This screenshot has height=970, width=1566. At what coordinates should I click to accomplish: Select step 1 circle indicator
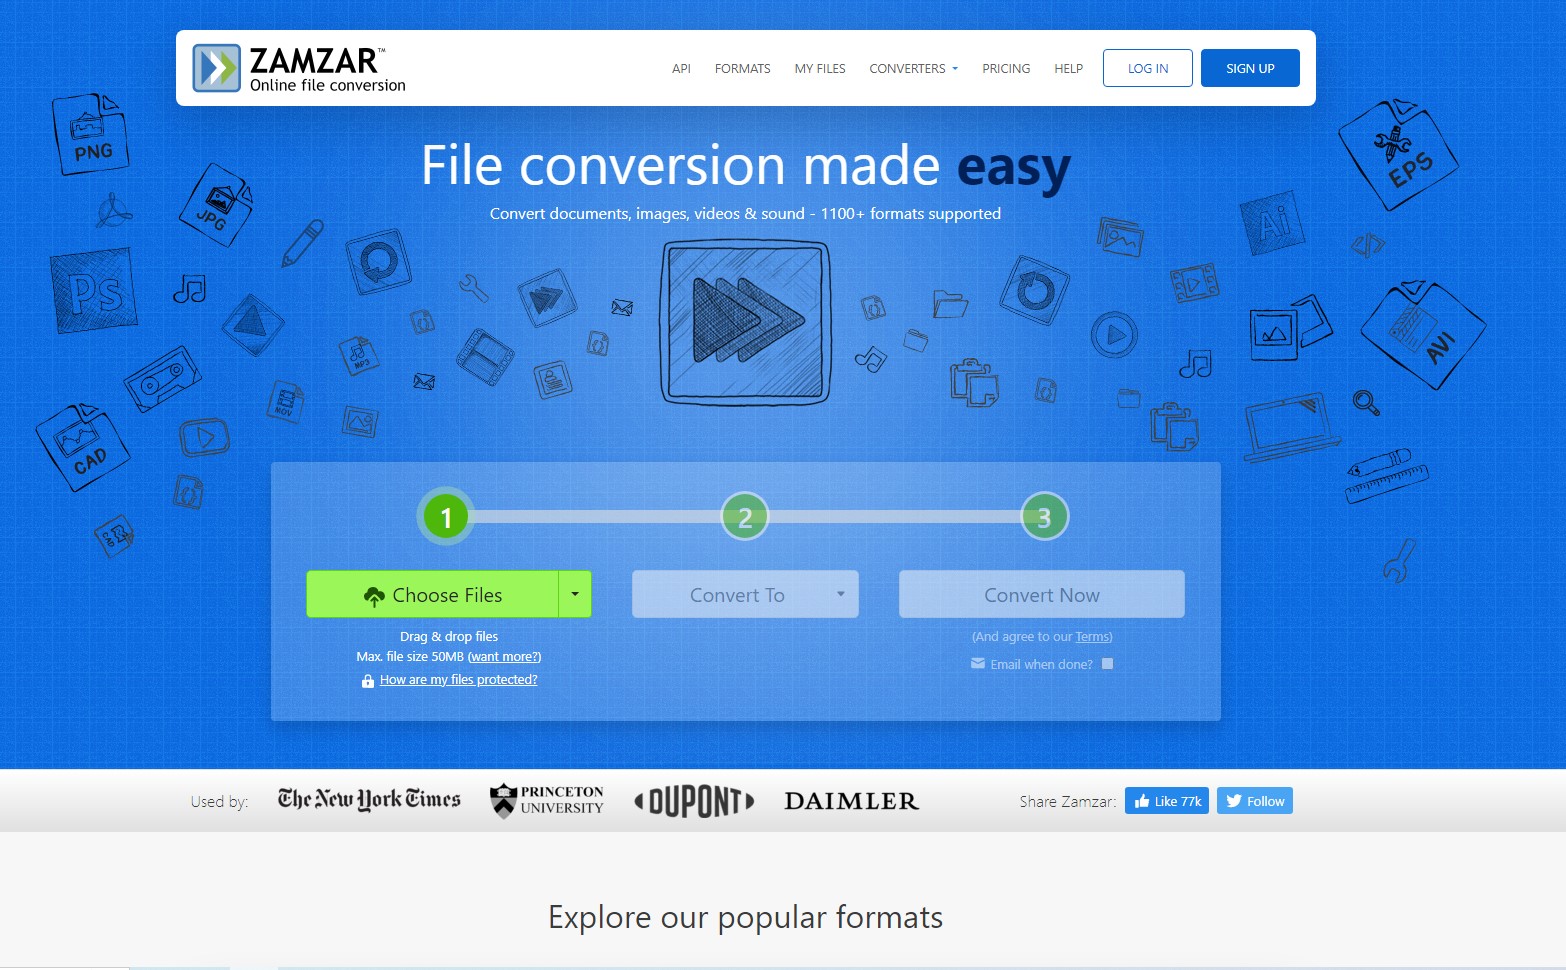coord(446,517)
